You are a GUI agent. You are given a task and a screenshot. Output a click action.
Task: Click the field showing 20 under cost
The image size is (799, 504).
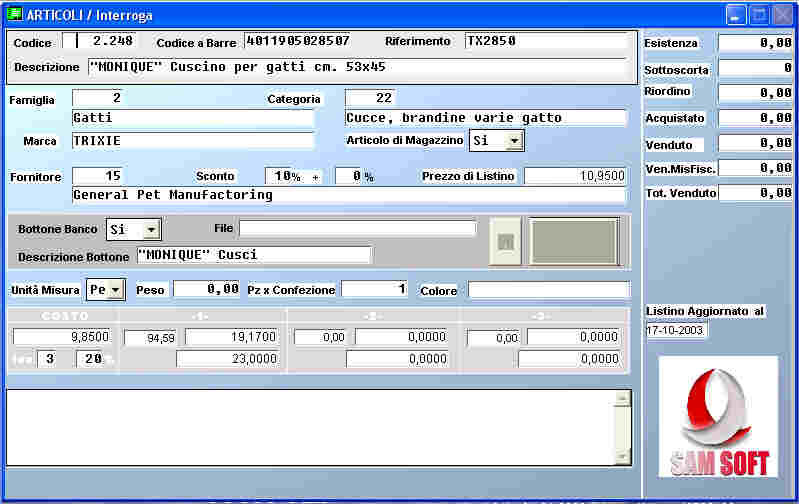91,359
